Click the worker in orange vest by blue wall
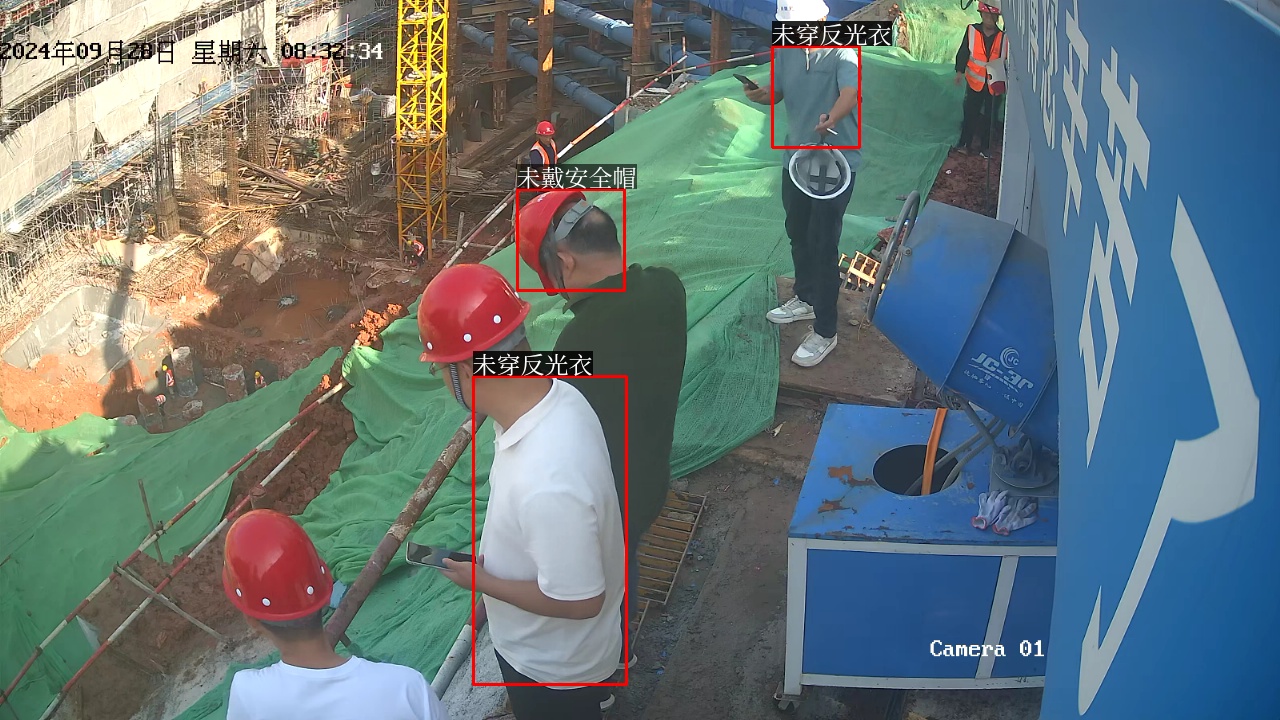The width and height of the screenshot is (1280, 720). [981, 80]
